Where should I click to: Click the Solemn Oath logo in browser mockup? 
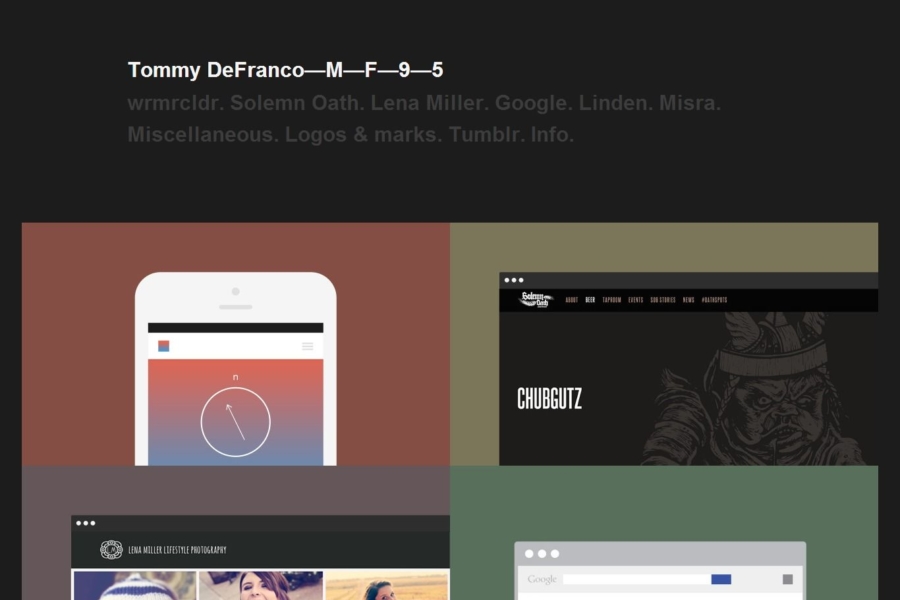click(535, 300)
